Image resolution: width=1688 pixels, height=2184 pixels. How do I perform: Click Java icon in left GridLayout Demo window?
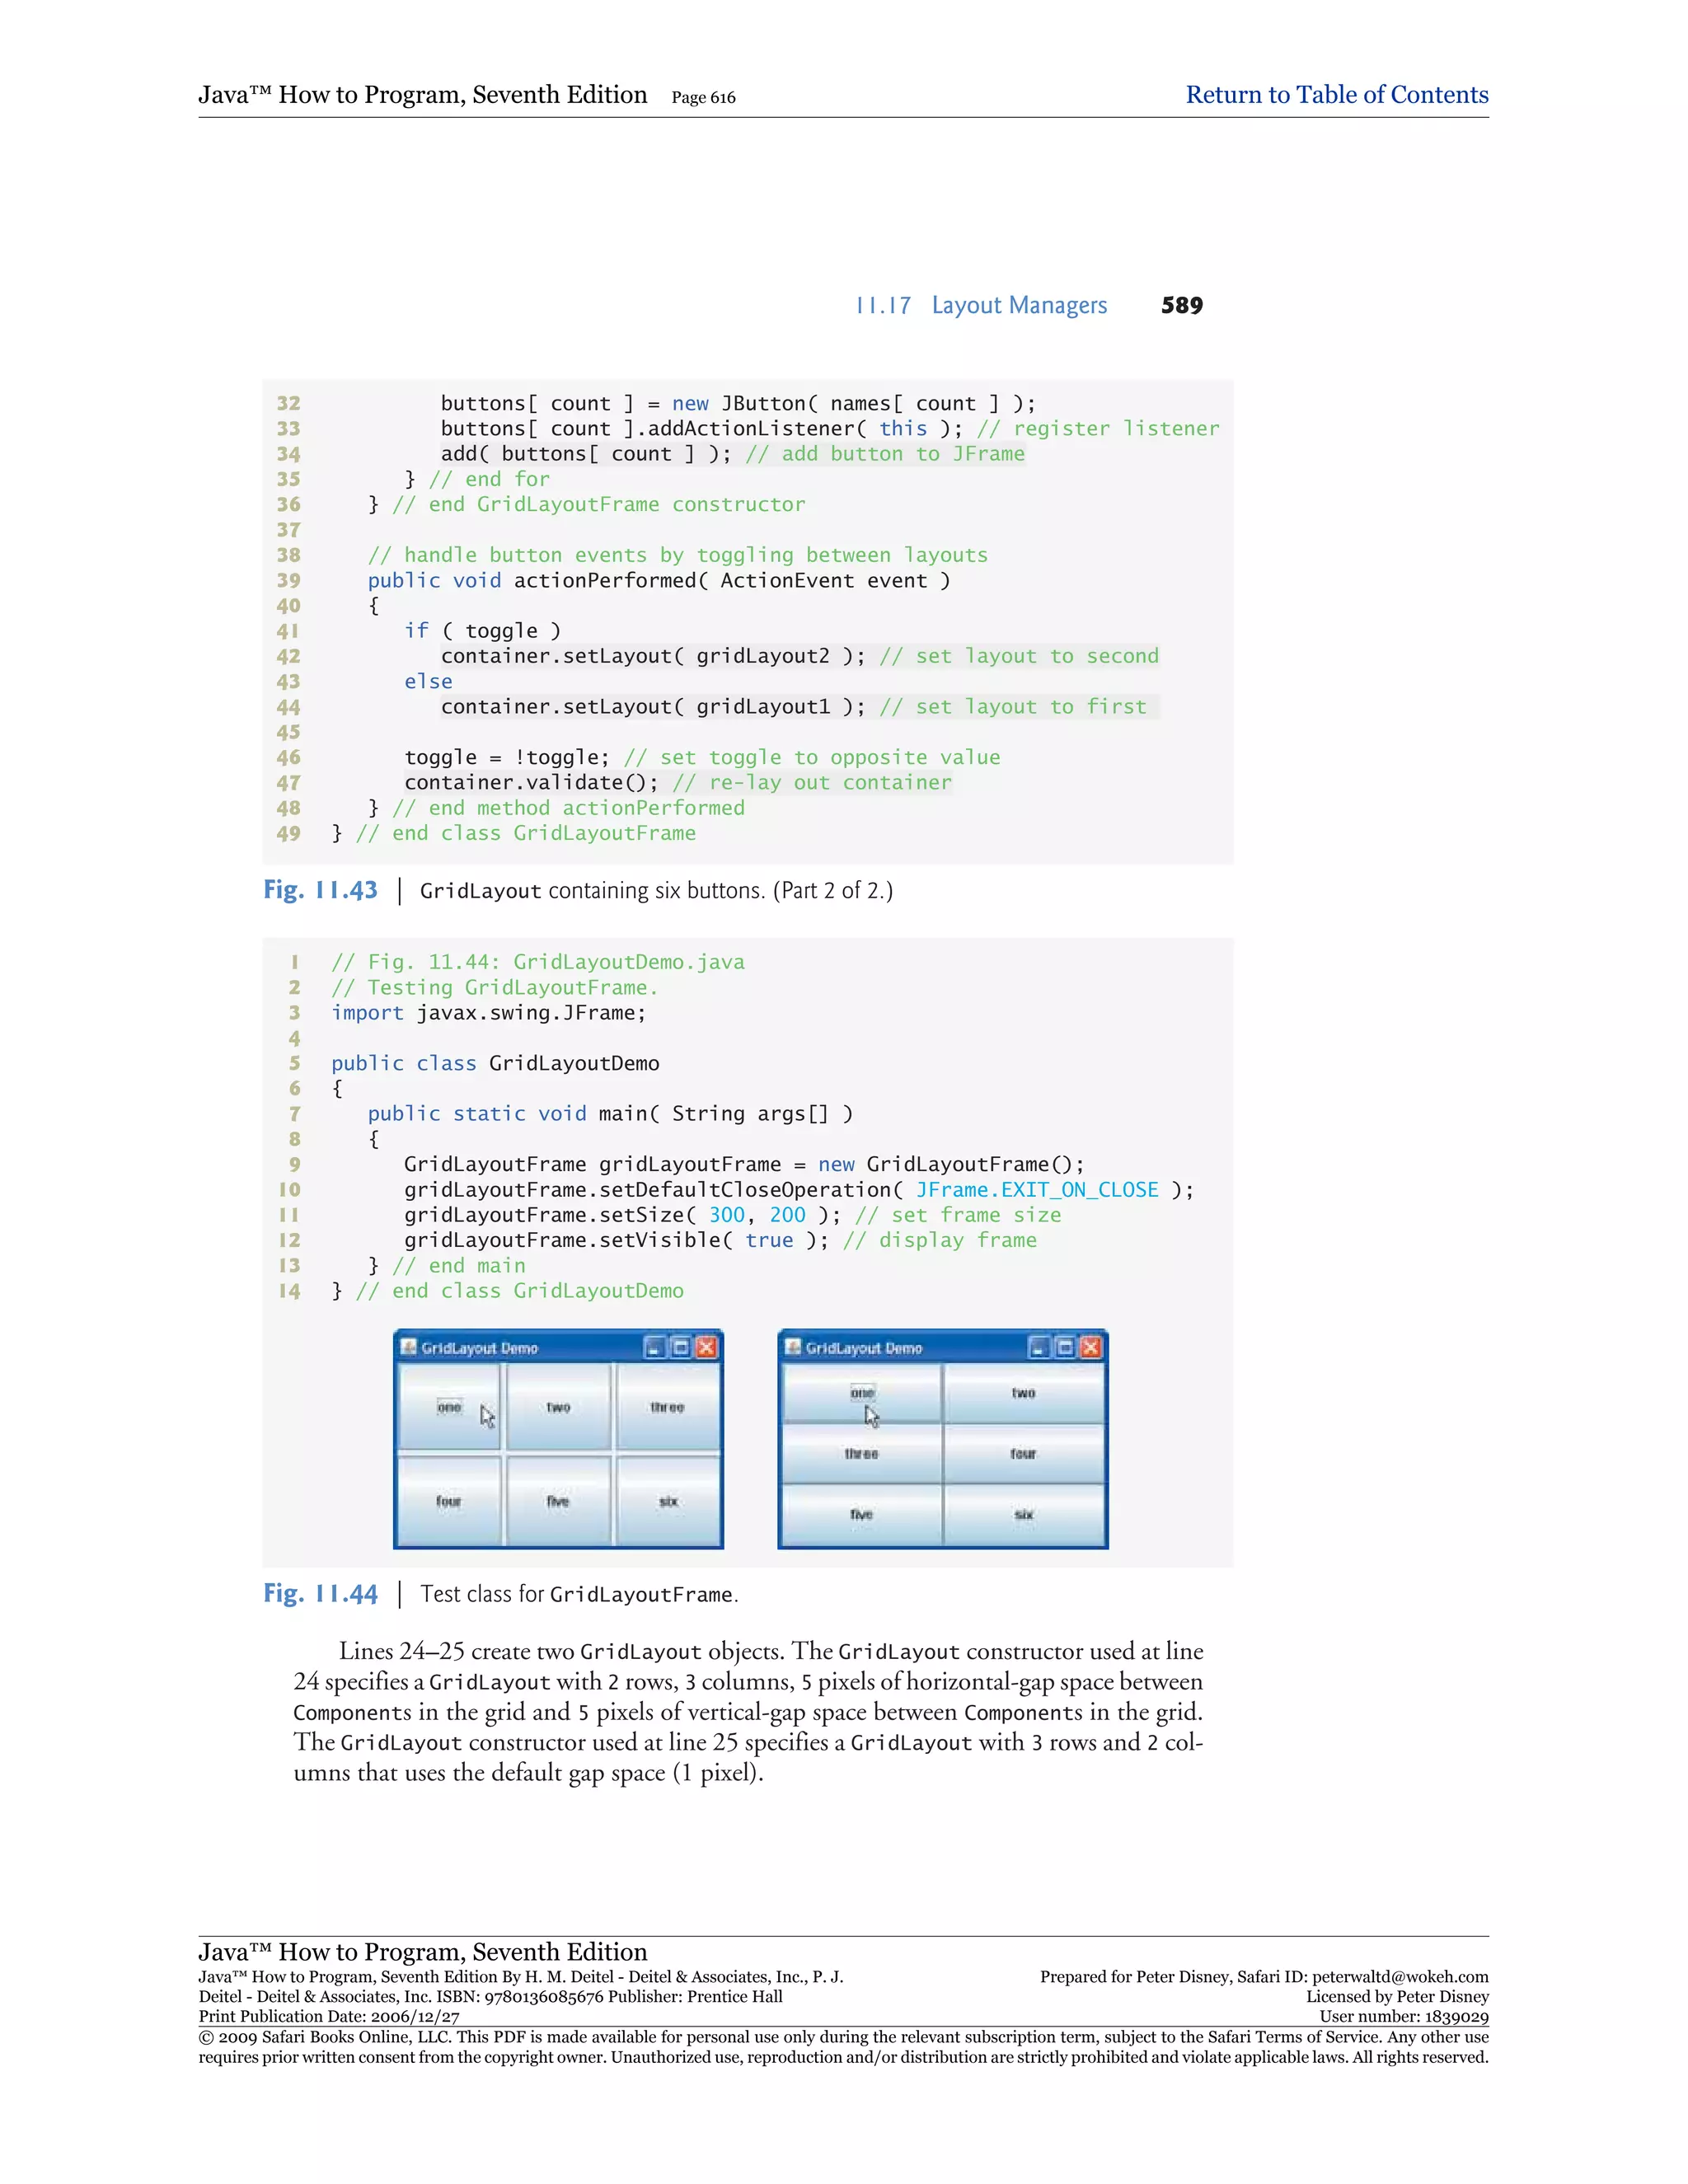(x=408, y=1347)
